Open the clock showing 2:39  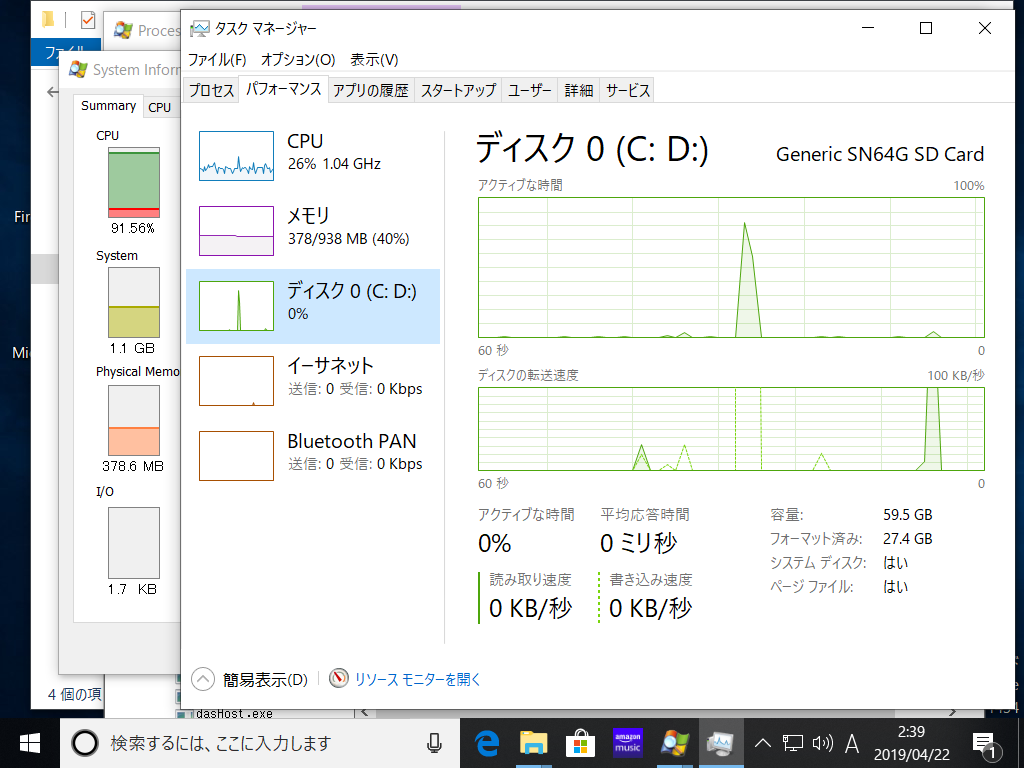coord(912,743)
